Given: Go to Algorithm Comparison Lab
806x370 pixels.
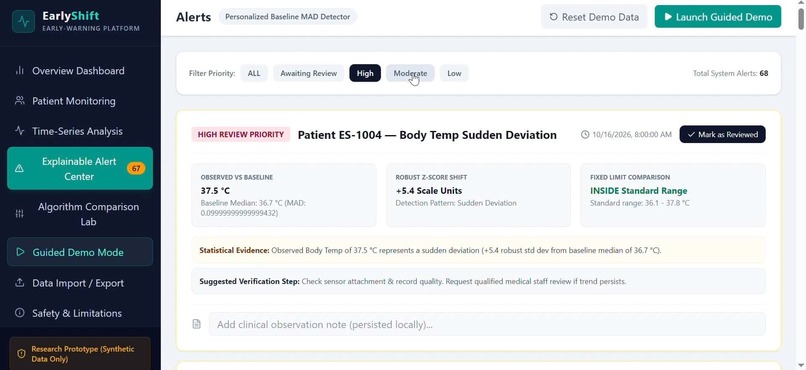Looking at the screenshot, I should tap(80, 214).
